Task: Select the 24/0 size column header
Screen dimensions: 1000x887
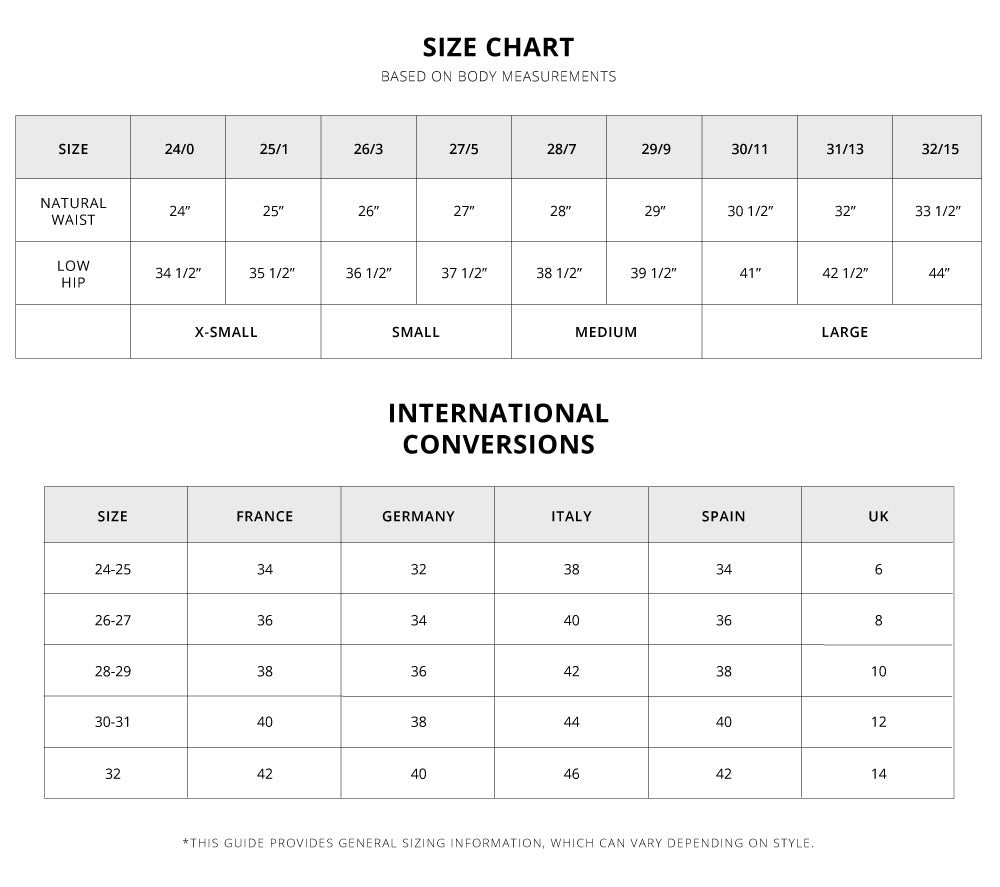Action: pos(179,149)
